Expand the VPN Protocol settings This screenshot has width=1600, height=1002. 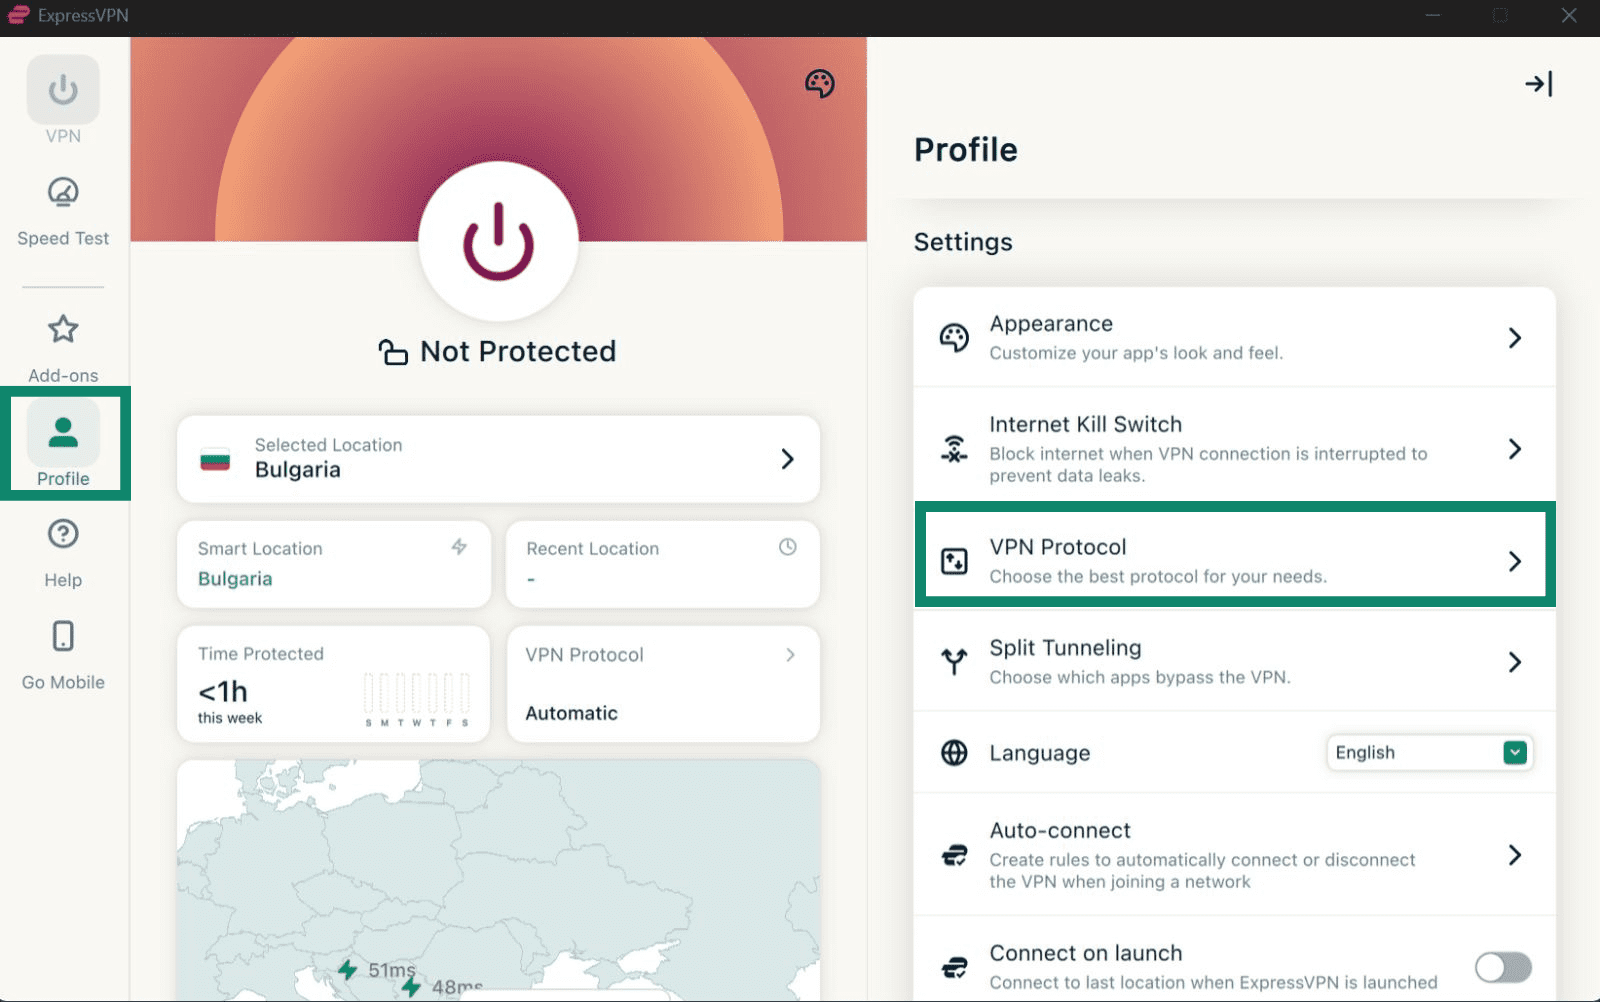pyautogui.click(x=1236, y=556)
